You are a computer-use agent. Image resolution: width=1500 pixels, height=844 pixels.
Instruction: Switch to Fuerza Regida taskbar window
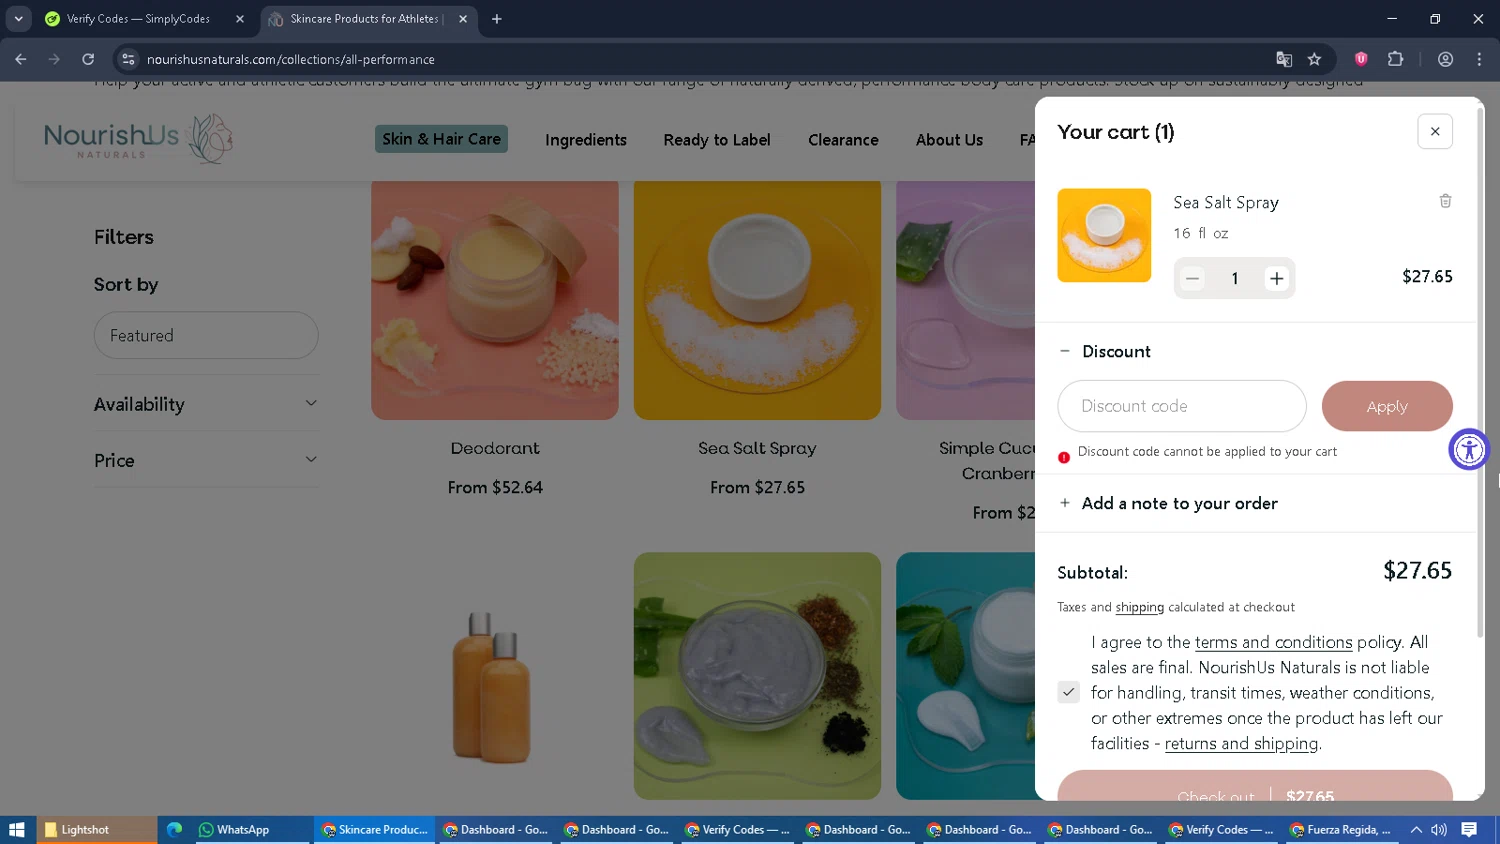coord(1341,830)
